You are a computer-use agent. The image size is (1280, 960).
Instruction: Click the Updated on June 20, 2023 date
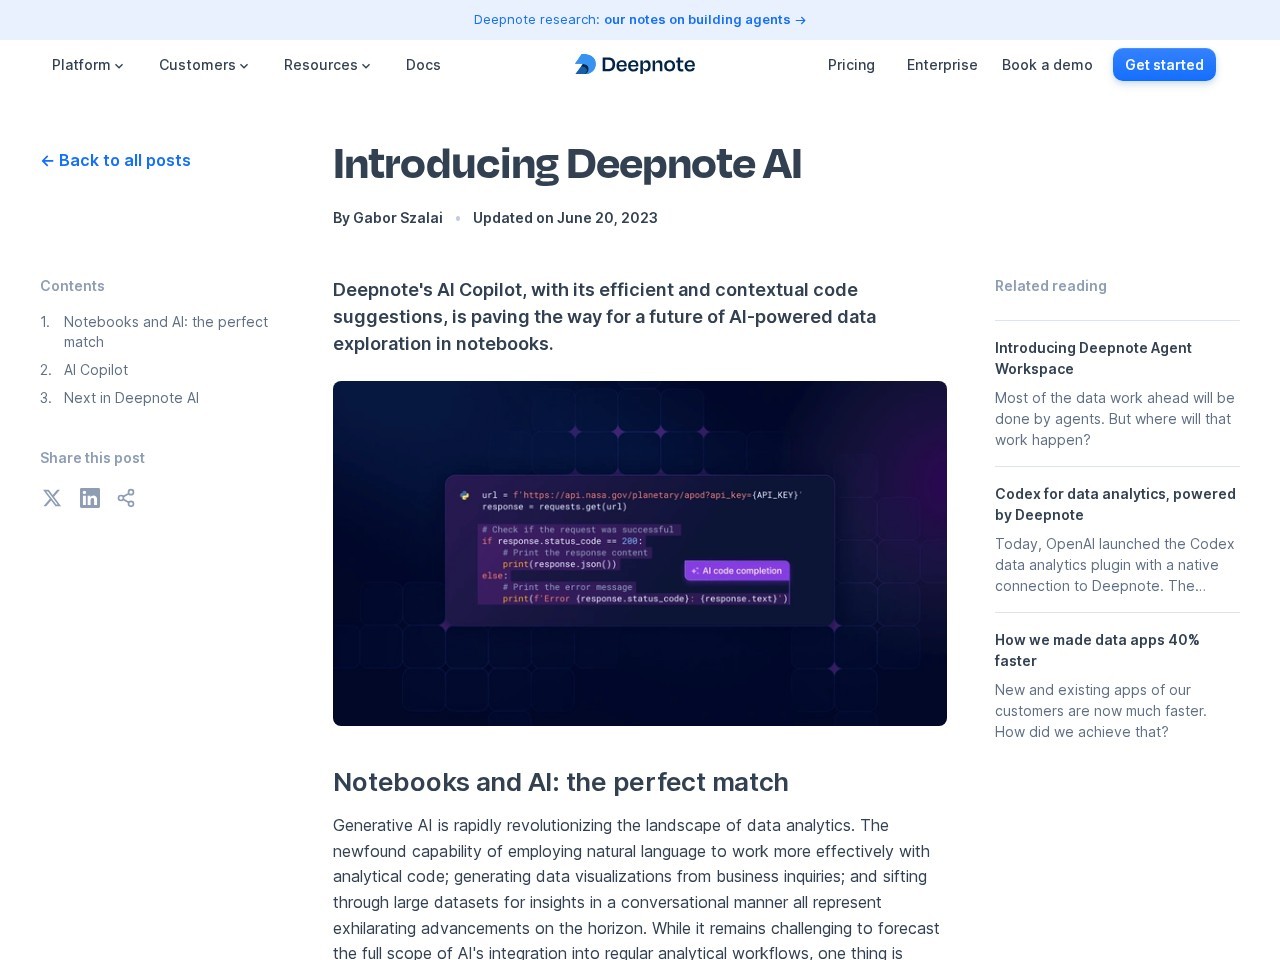(x=565, y=218)
